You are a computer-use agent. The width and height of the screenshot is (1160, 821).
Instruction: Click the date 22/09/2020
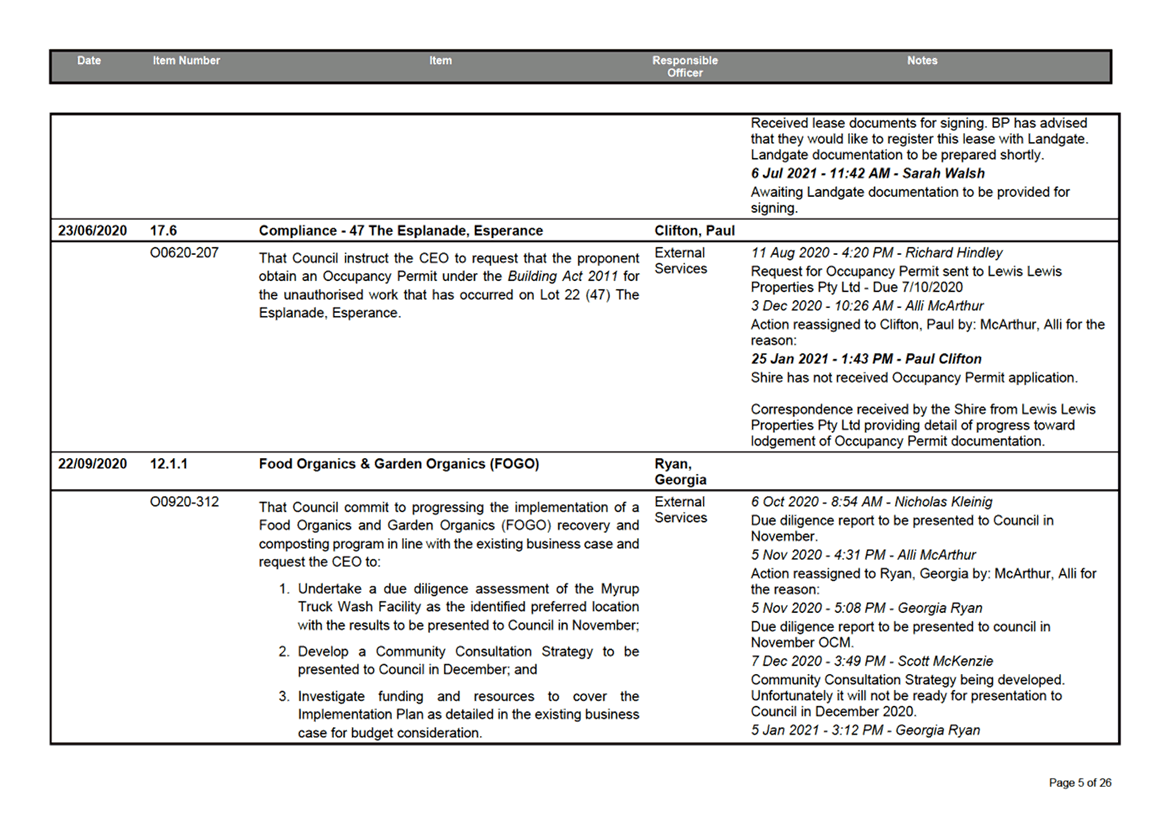coord(92,464)
